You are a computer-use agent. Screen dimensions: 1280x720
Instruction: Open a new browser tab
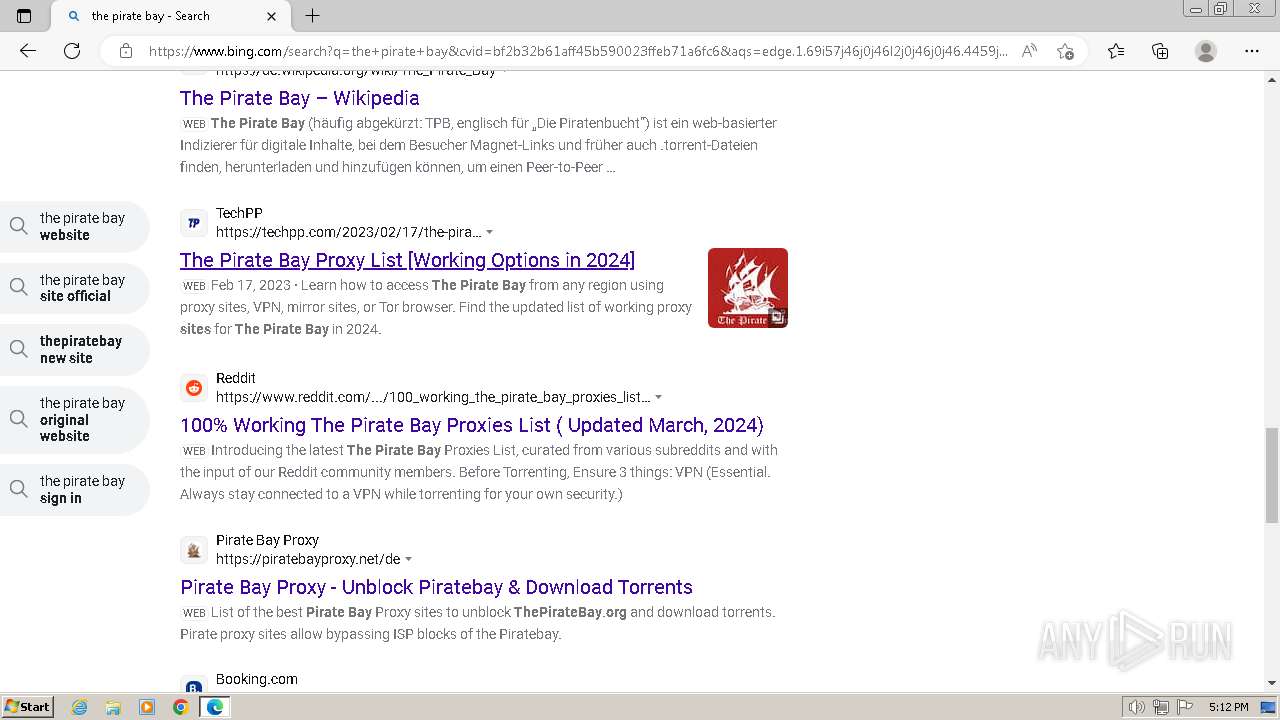pyautogui.click(x=312, y=16)
